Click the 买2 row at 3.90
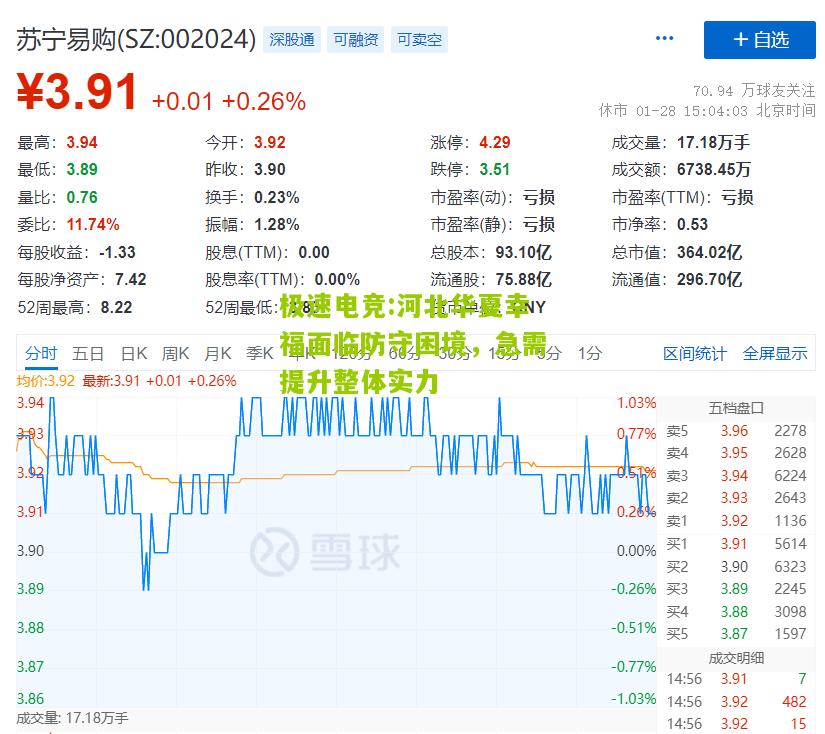 736,567
